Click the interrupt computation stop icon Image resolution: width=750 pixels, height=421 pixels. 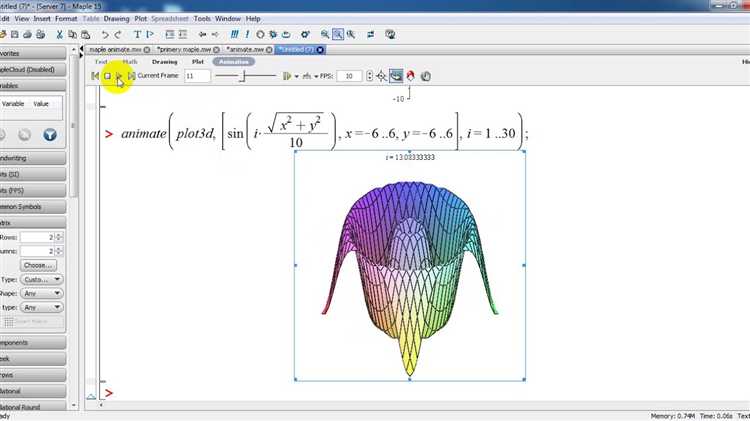pos(260,34)
